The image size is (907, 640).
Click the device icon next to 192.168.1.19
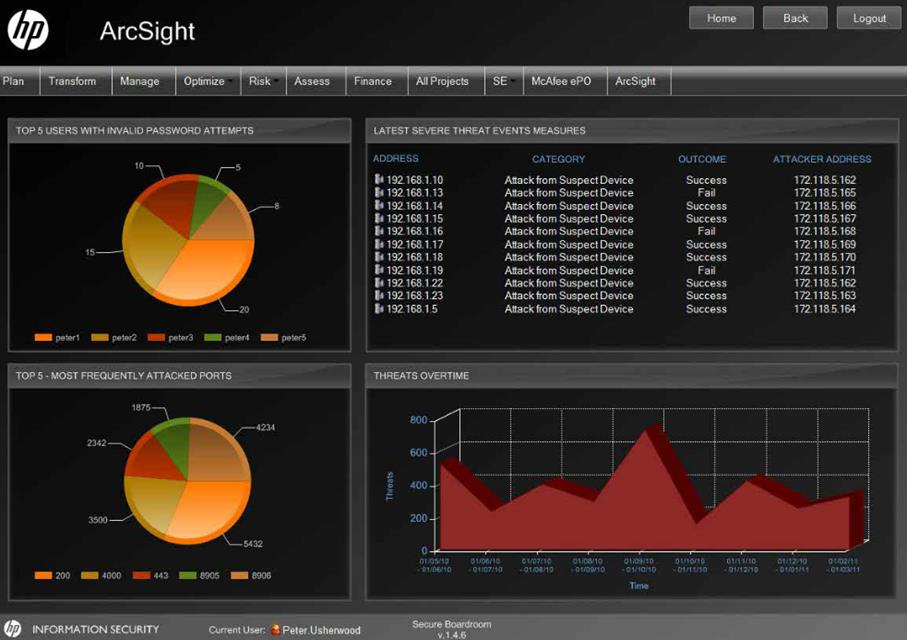click(x=379, y=270)
